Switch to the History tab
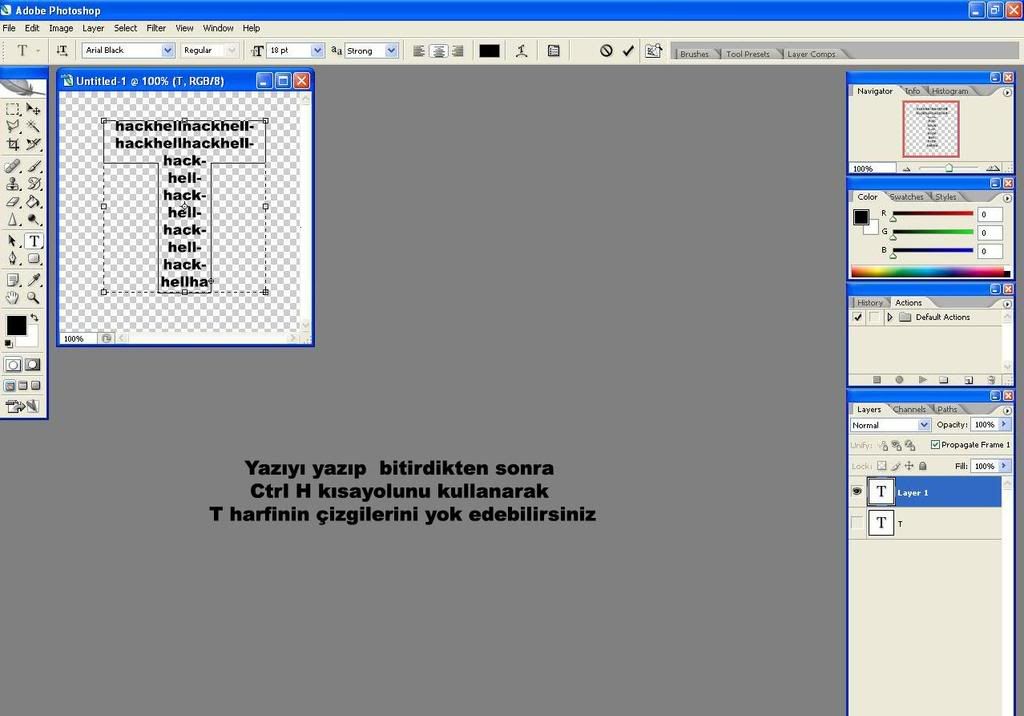 (869, 302)
